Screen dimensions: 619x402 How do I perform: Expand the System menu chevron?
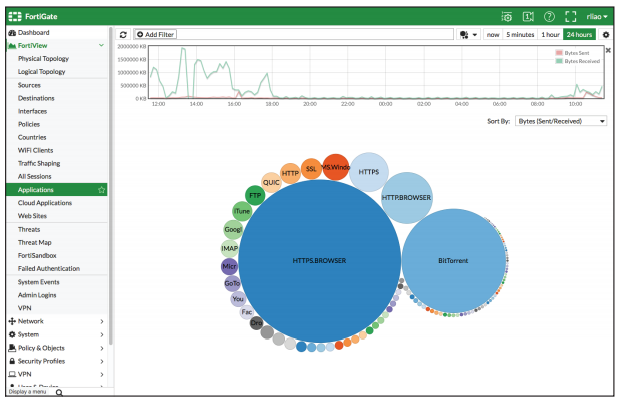[102, 334]
